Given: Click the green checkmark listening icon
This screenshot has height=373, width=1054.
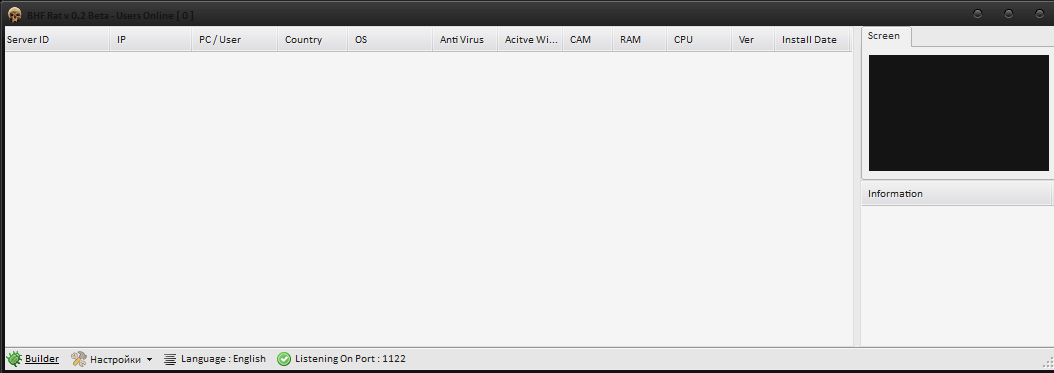Looking at the screenshot, I should (x=284, y=359).
